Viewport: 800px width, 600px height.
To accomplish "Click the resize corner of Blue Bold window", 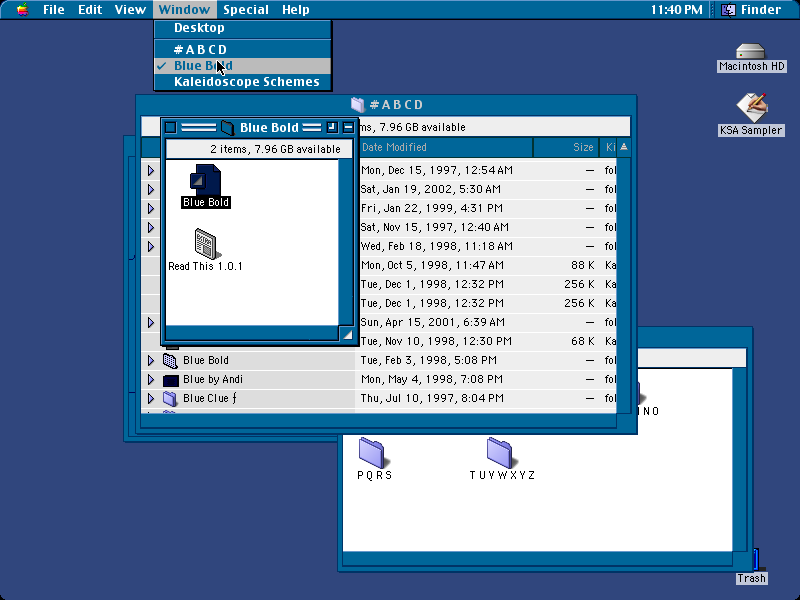I will [347, 335].
